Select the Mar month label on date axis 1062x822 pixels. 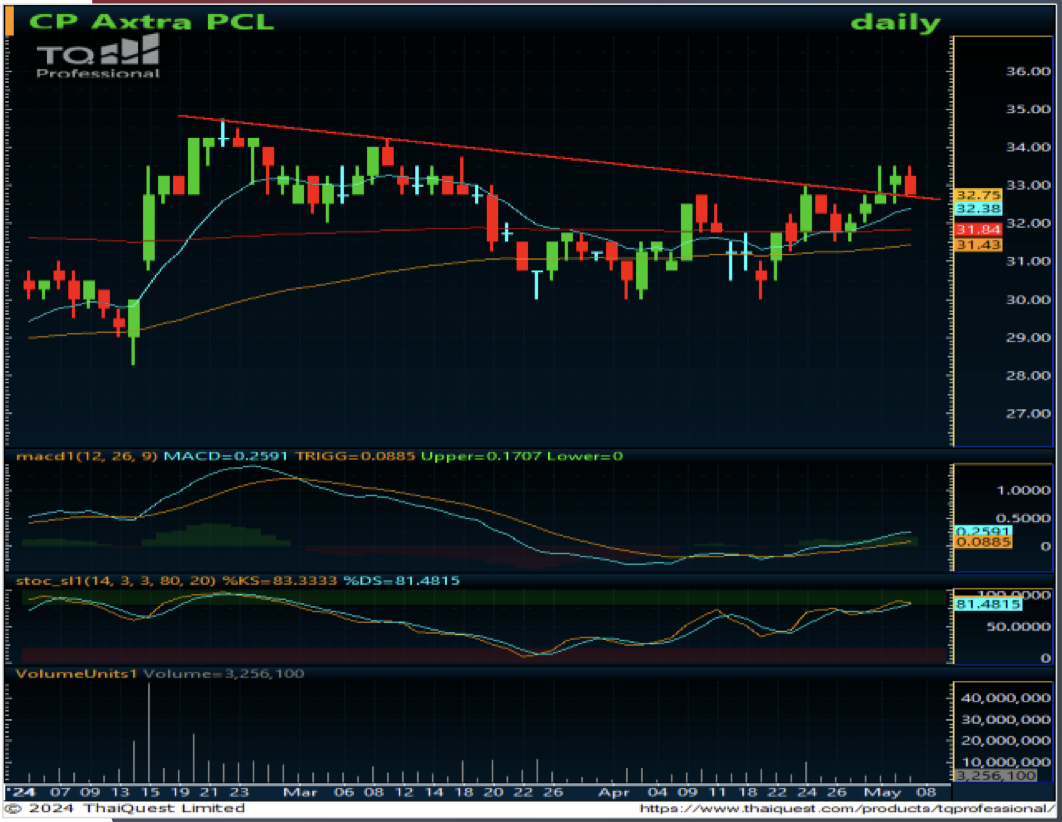(300, 792)
